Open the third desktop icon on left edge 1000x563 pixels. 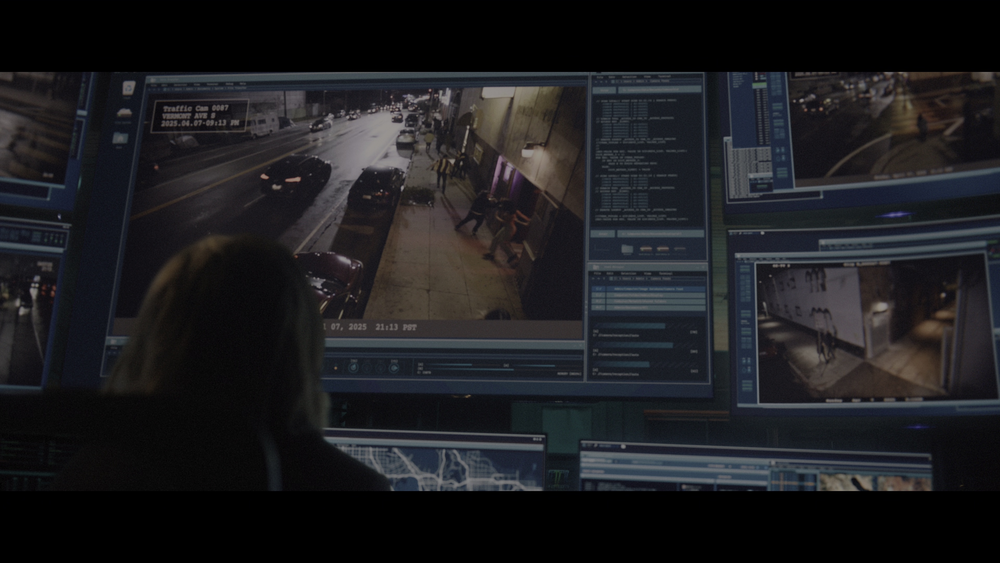pyautogui.click(x=121, y=138)
